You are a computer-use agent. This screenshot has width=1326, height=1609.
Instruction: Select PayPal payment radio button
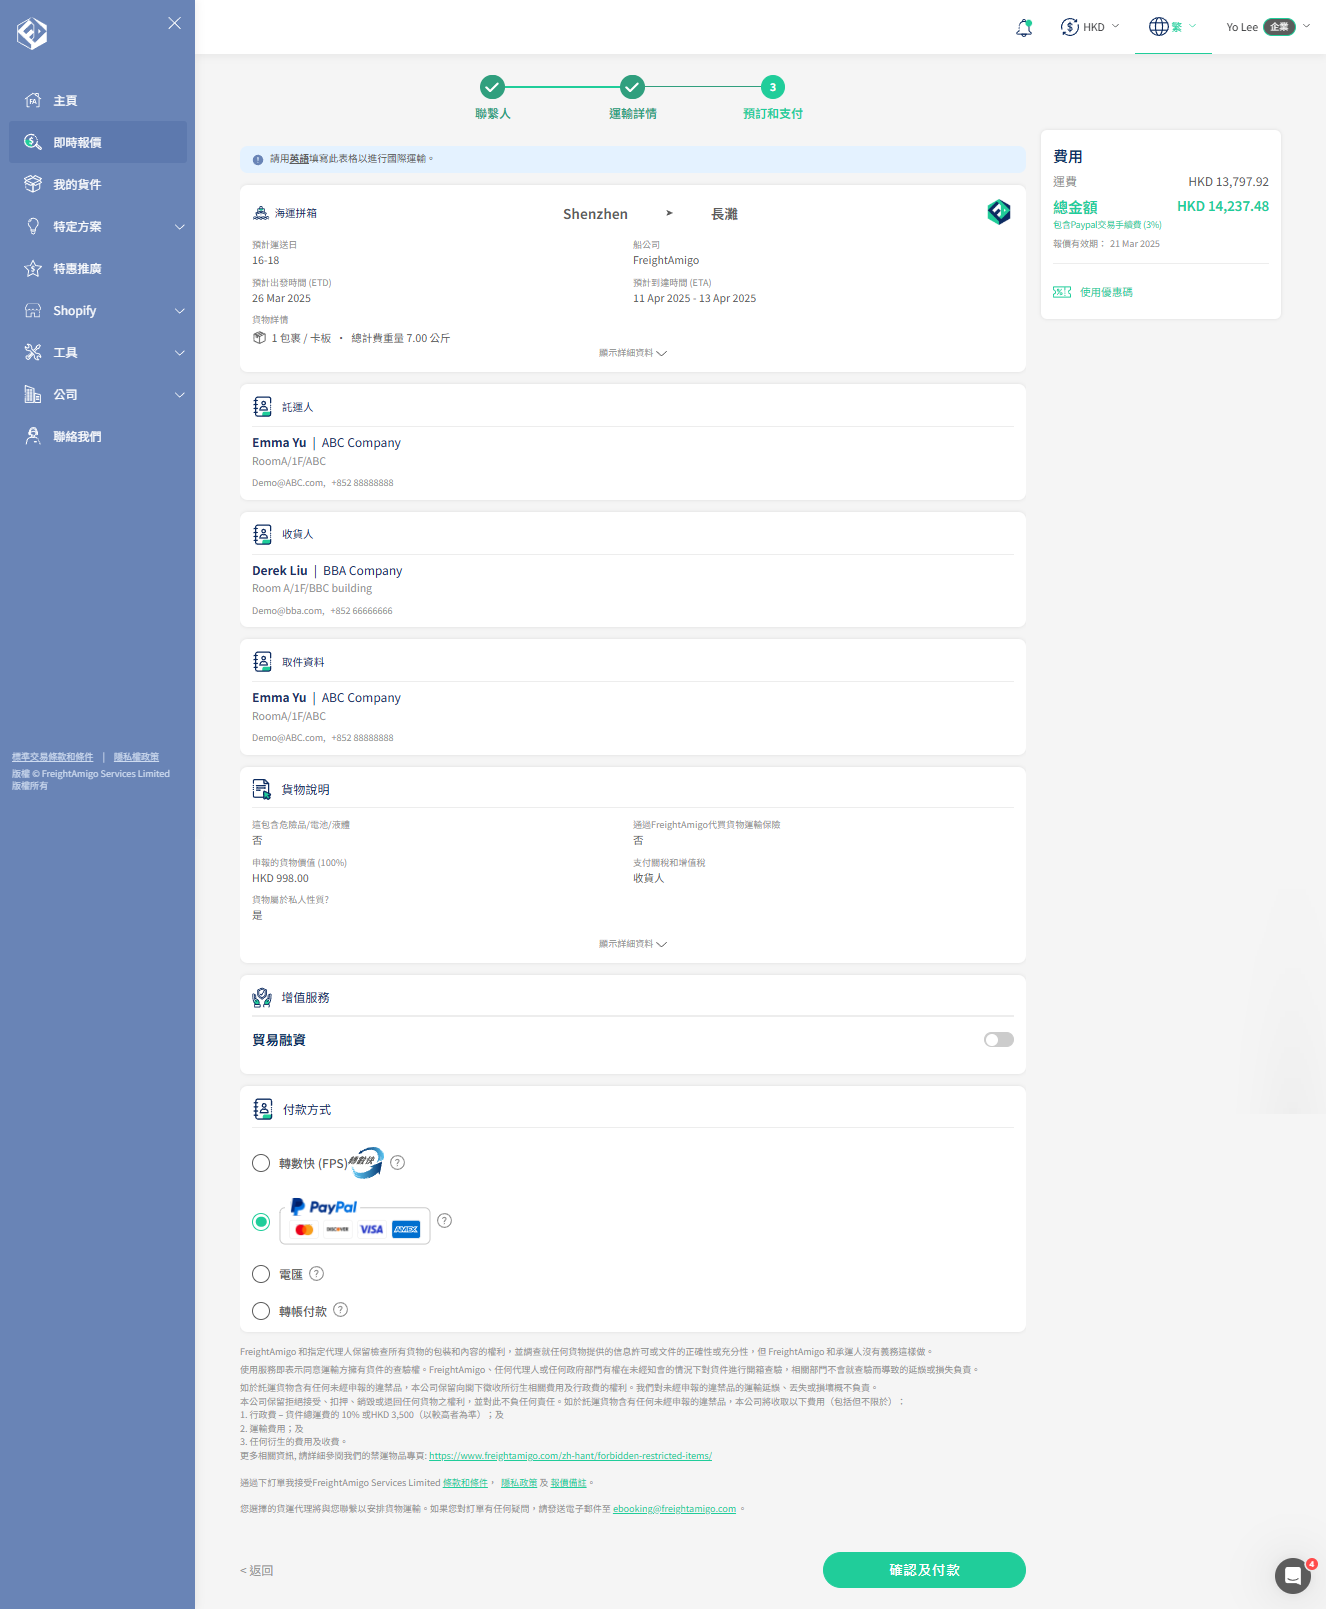tap(261, 1222)
